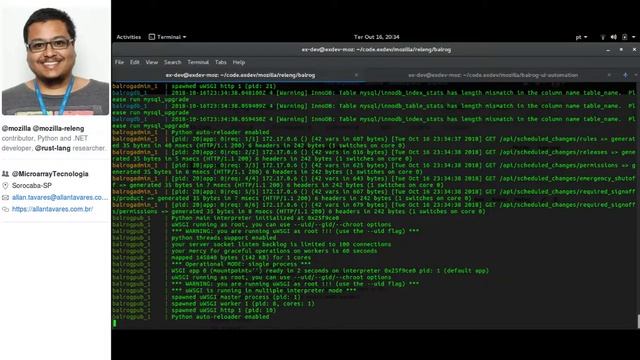Close the releng/balrog terminal tab
Viewport: 640px width, 360px height.
(x=356, y=75)
